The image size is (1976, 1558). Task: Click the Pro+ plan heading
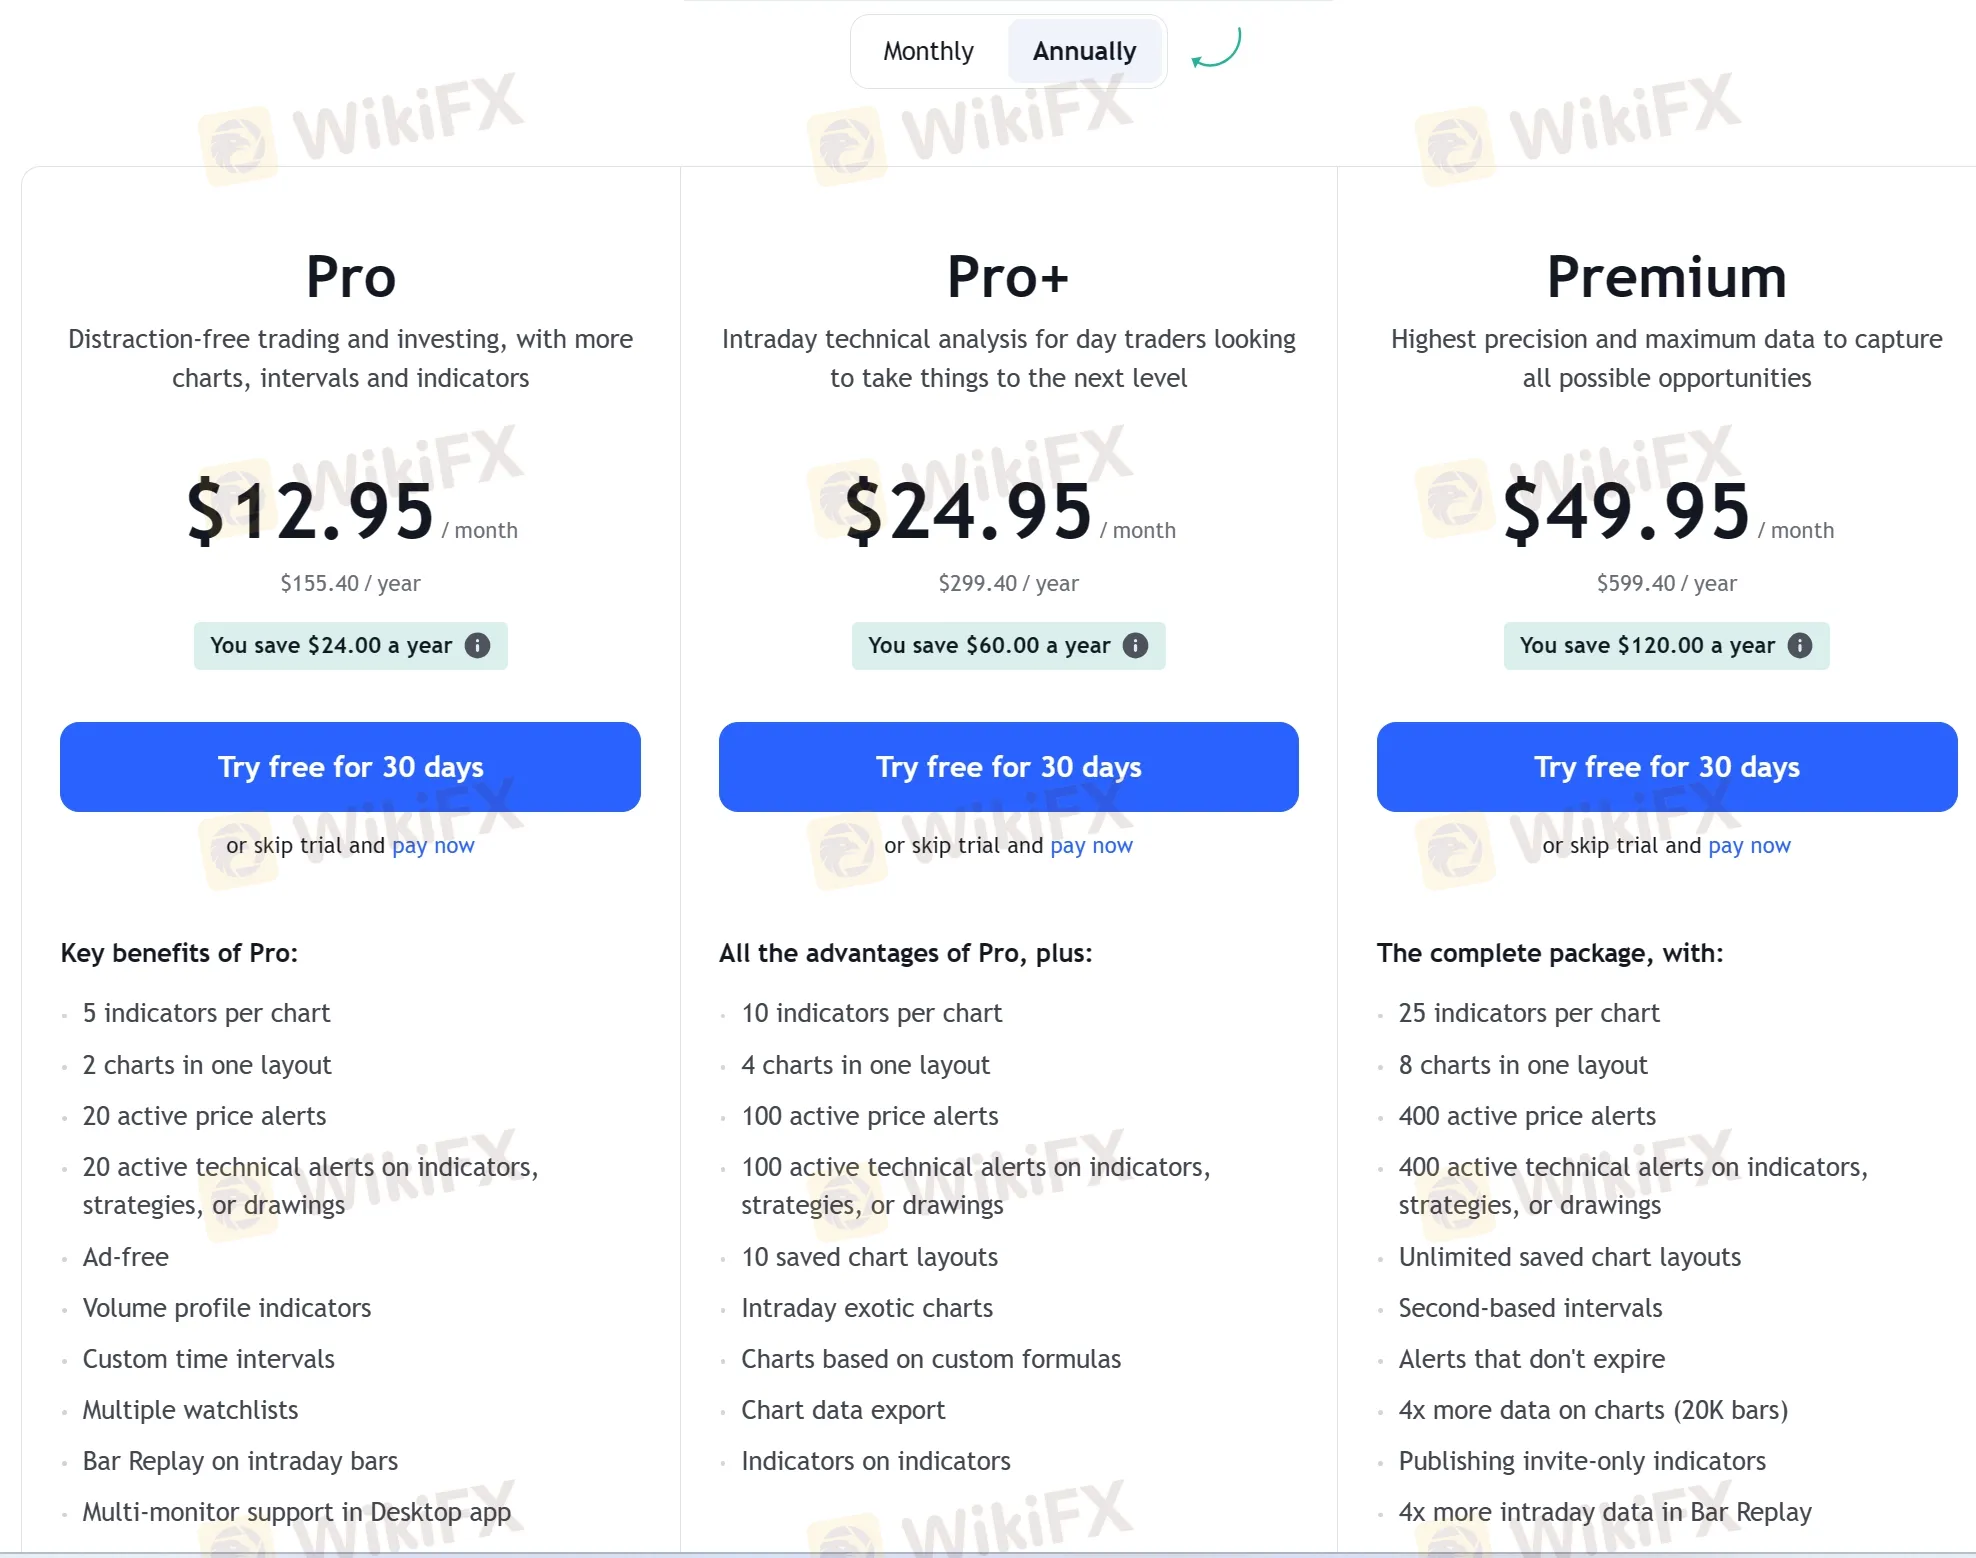click(x=1008, y=277)
